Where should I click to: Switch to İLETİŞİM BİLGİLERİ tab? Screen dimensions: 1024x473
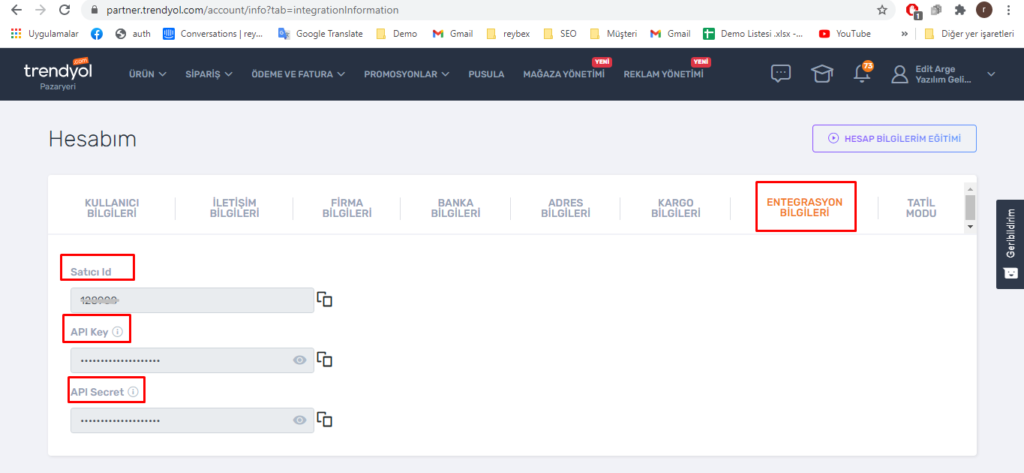234,208
